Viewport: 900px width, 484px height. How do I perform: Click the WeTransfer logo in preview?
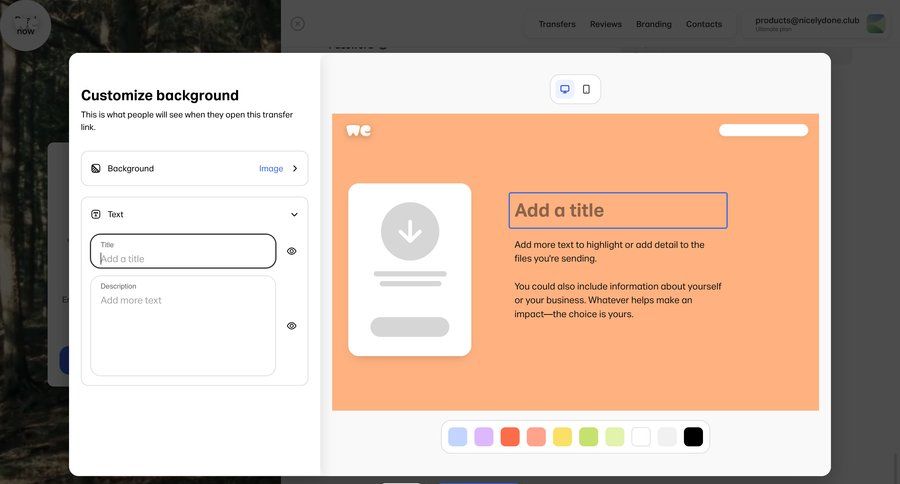[x=359, y=130]
